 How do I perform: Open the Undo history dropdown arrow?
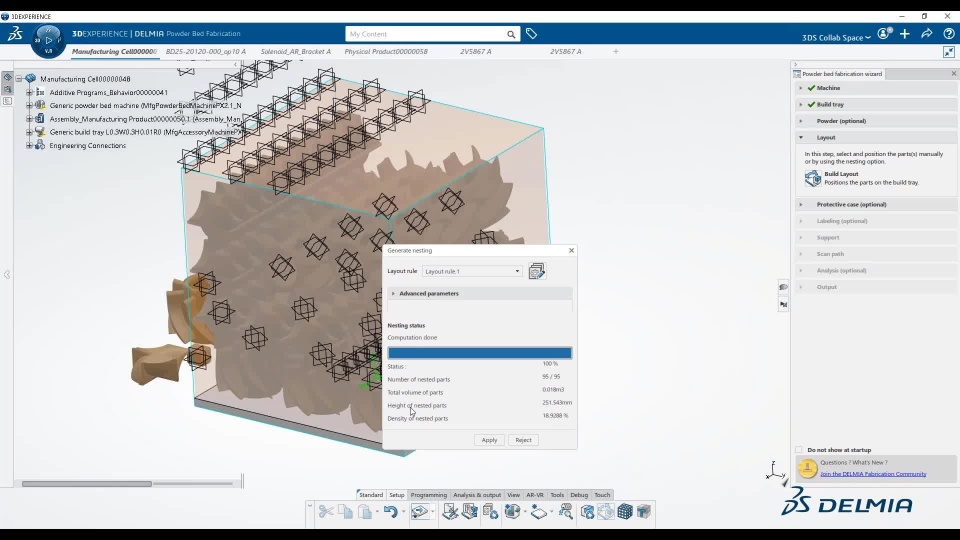pos(403,512)
